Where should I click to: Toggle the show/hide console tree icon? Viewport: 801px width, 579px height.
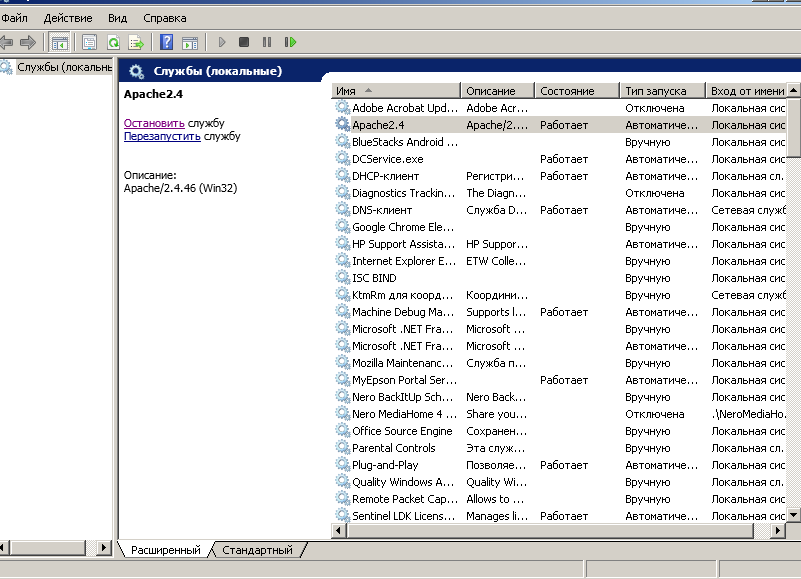(x=60, y=42)
